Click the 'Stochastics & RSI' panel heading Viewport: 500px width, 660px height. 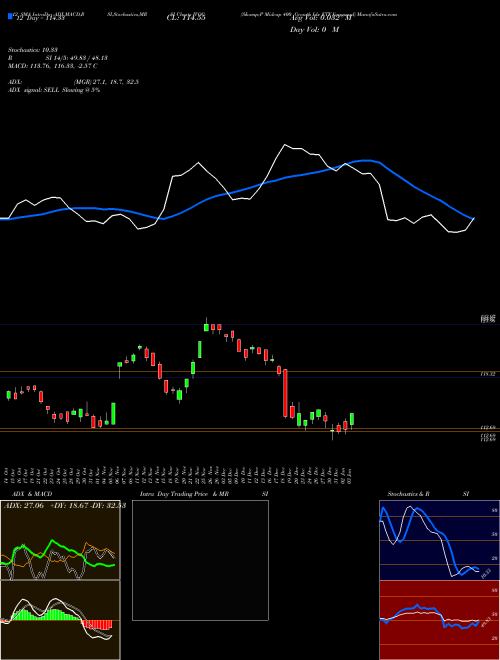[x=428, y=494]
